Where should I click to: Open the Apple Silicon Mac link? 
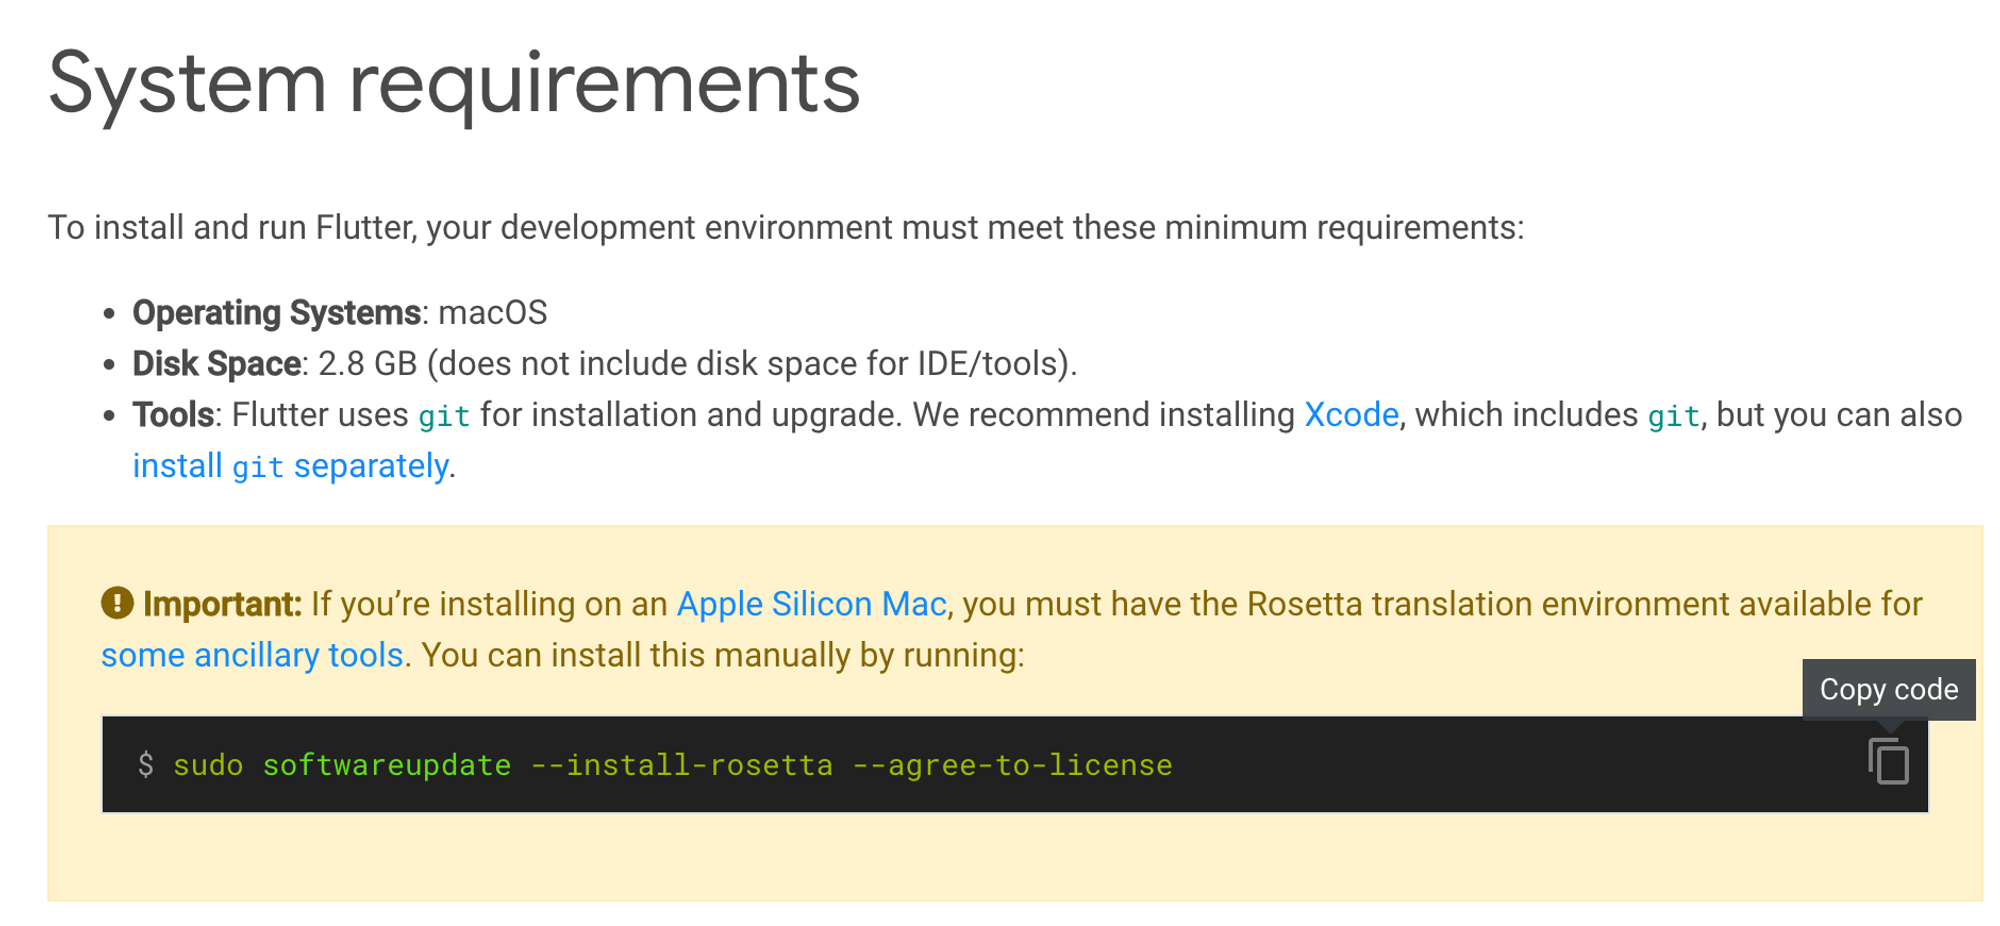coord(811,604)
